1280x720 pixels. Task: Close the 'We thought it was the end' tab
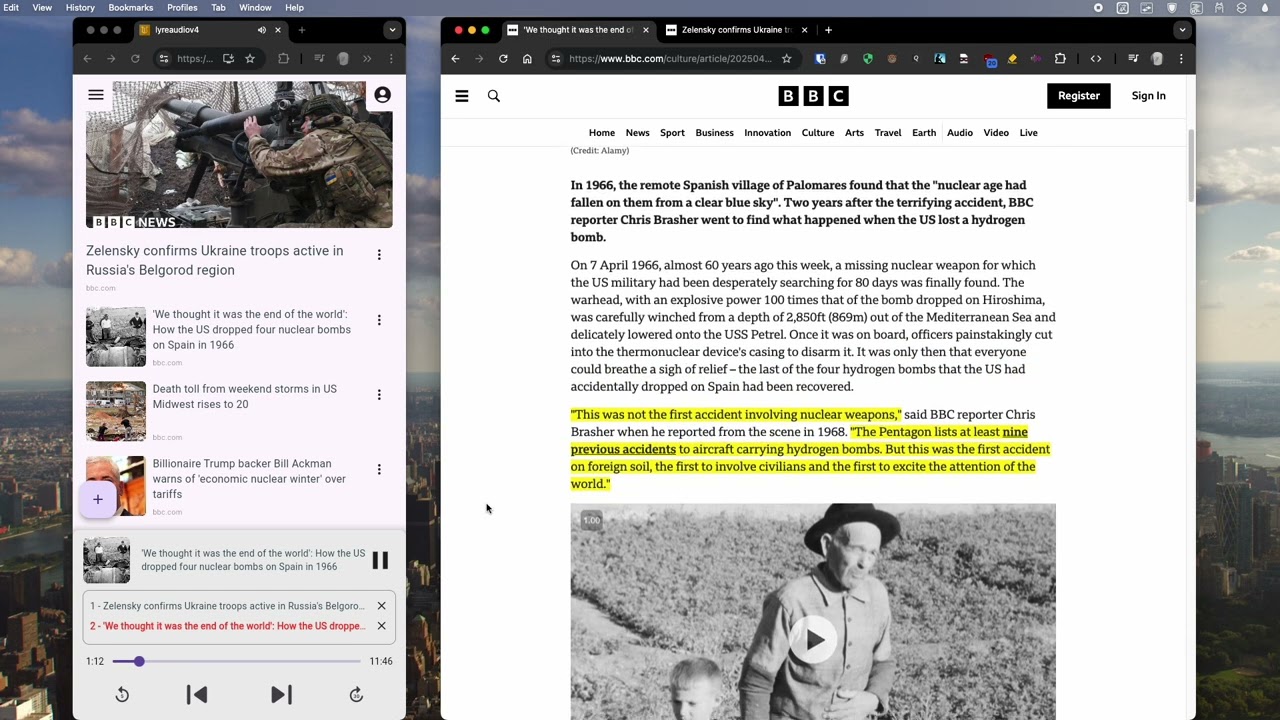pos(645,30)
